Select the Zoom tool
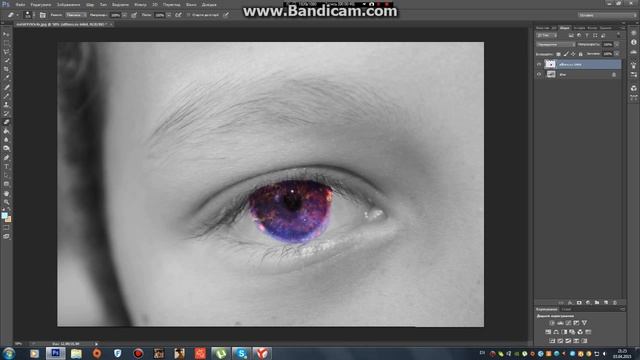This screenshot has height=360, width=640. tap(6, 202)
